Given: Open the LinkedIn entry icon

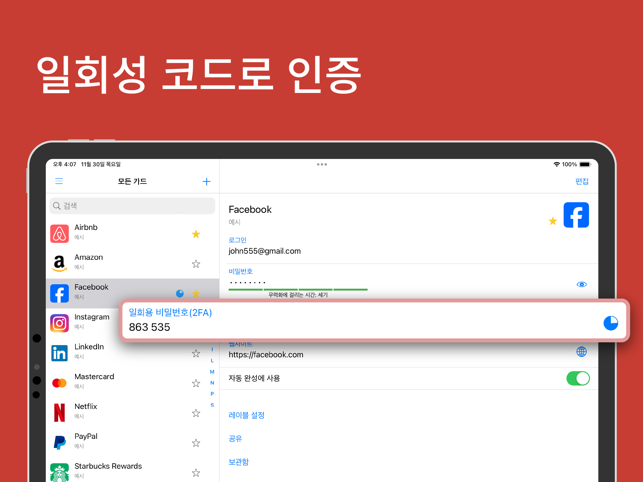Looking at the screenshot, I should tap(60, 353).
